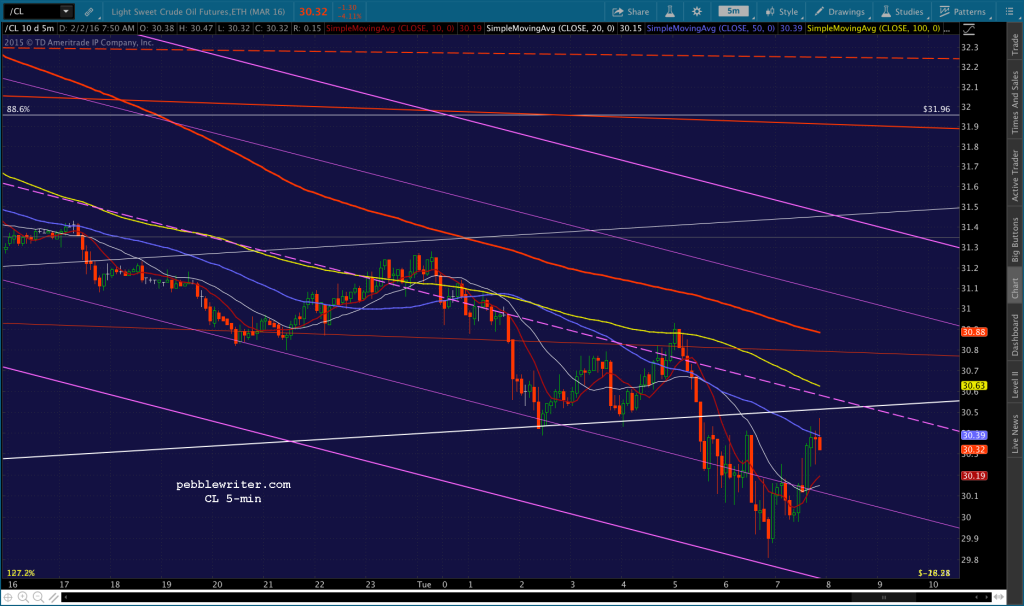Click the zoom-out magnifier icon

[38, 597]
